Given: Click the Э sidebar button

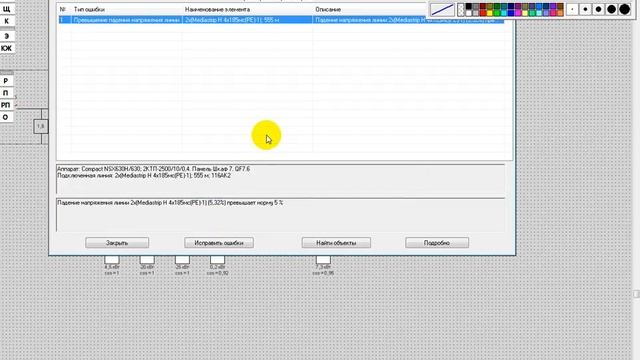Looking at the screenshot, I should tap(7, 36).
